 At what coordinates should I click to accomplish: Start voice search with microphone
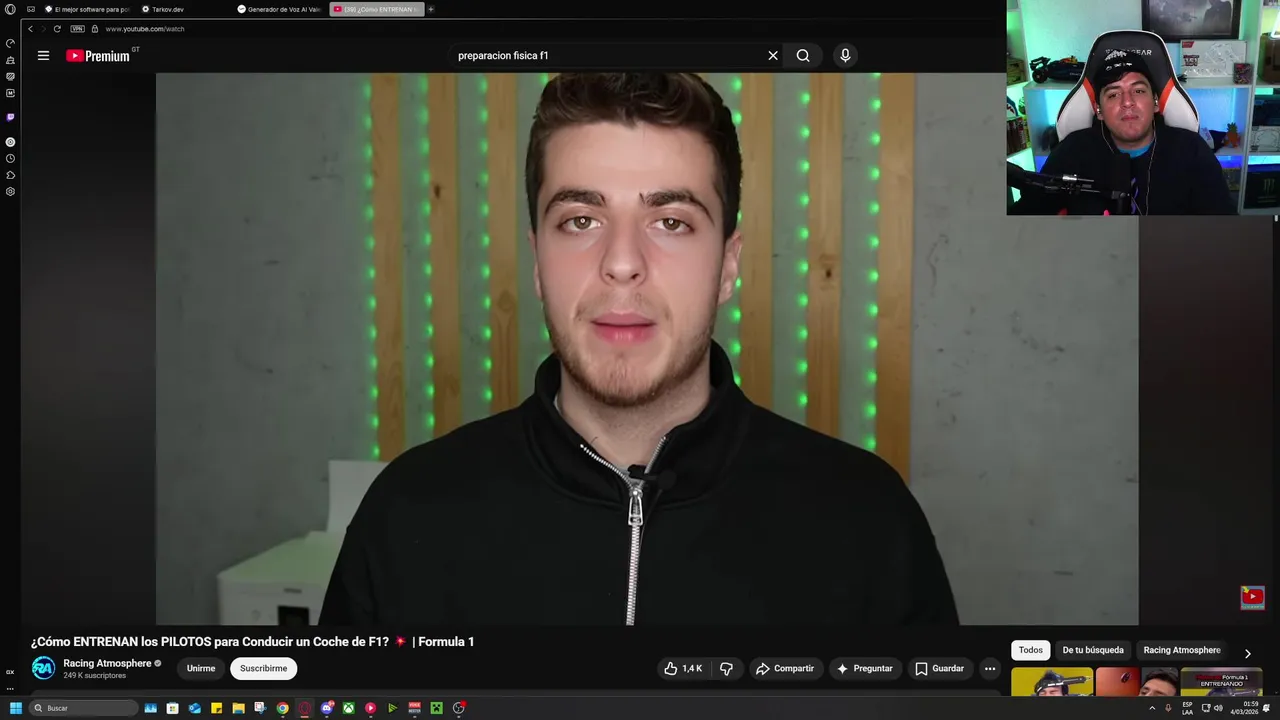pos(845,56)
